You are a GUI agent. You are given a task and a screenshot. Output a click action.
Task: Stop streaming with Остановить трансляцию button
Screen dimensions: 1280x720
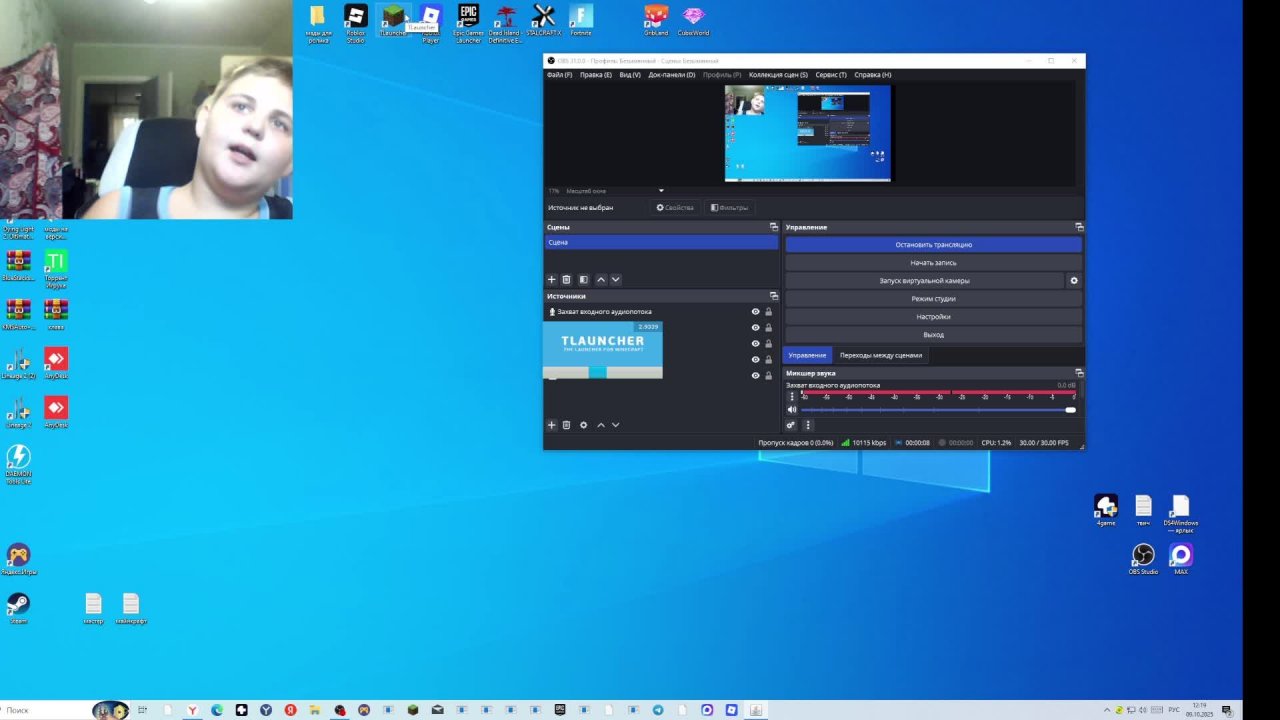[933, 245]
